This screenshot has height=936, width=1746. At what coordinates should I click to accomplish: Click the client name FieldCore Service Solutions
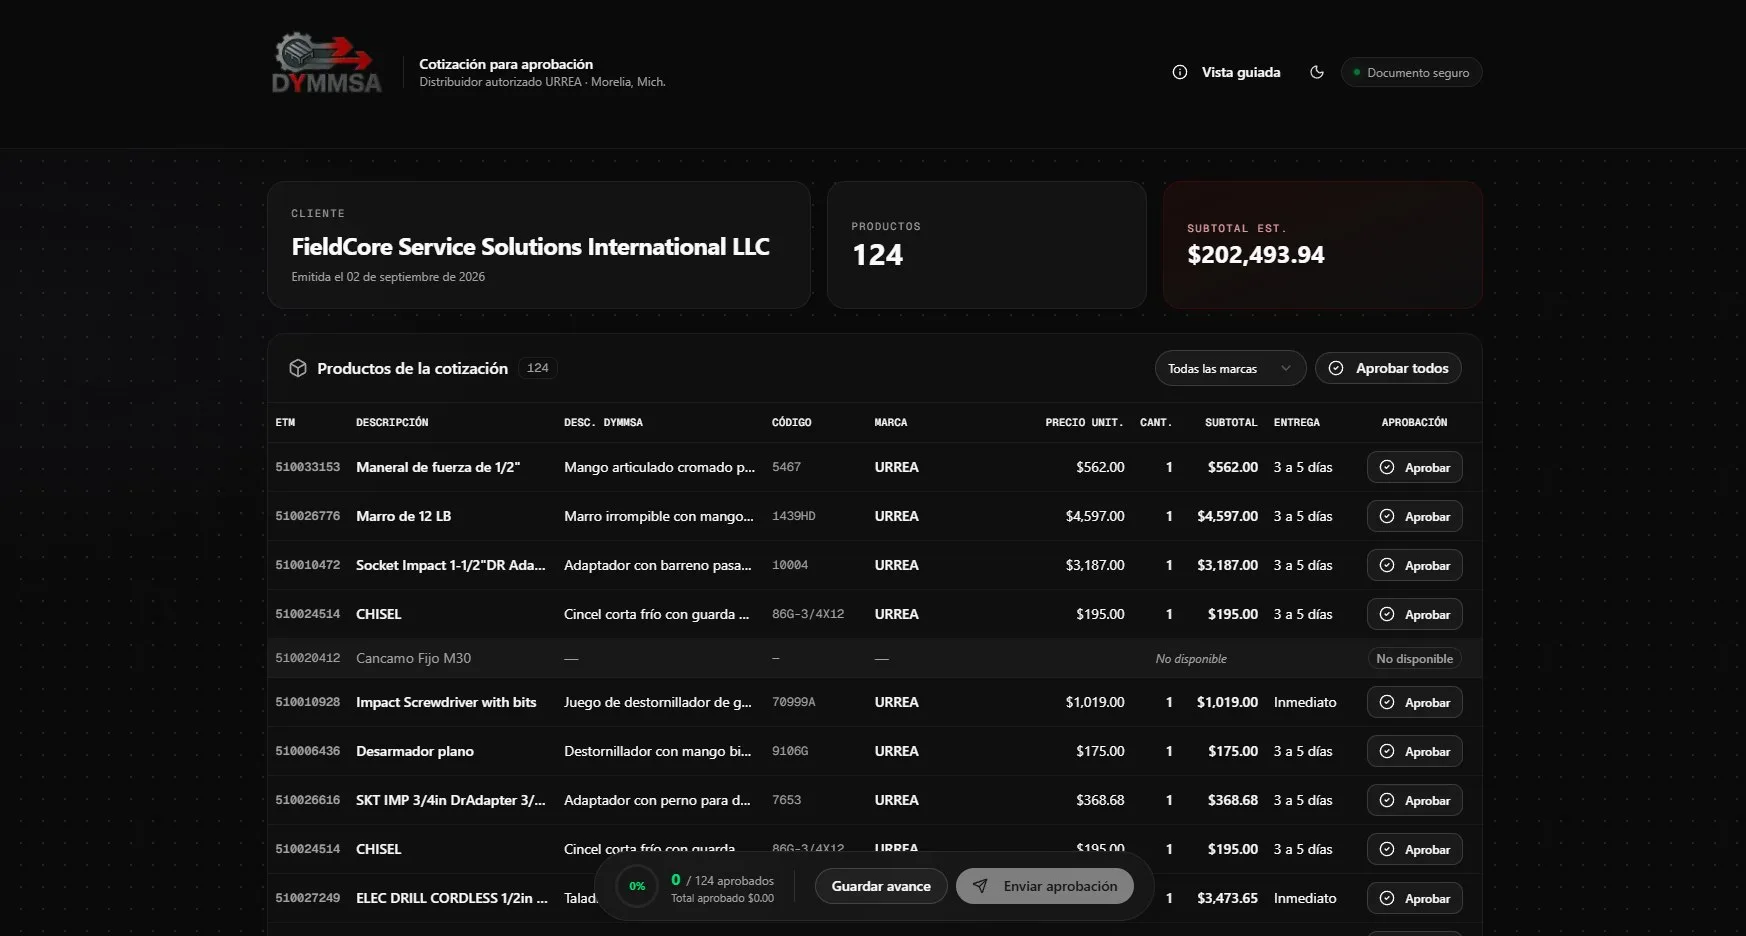coord(530,247)
